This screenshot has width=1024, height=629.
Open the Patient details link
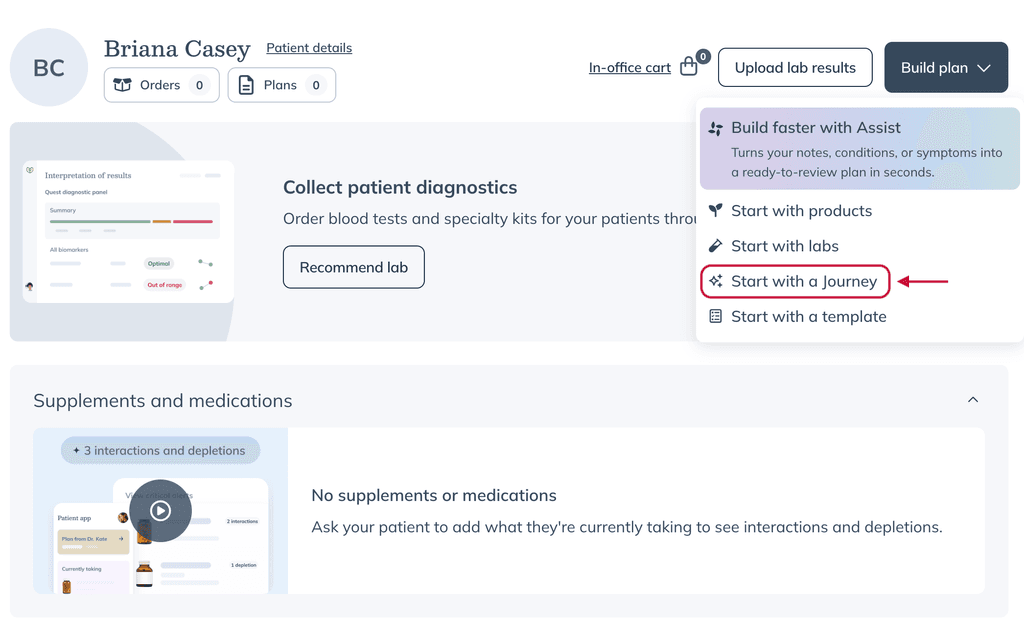309,48
